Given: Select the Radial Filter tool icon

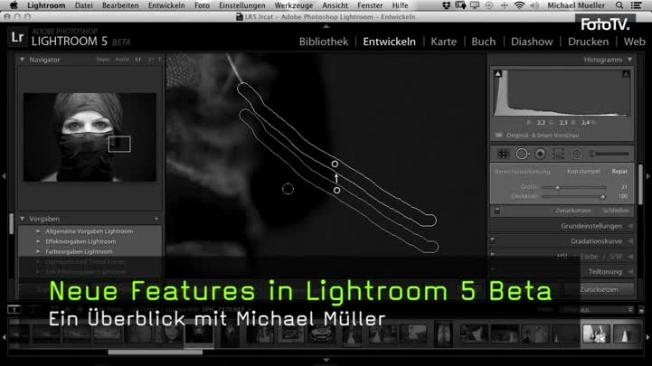Looking at the screenshot, I should [576, 154].
